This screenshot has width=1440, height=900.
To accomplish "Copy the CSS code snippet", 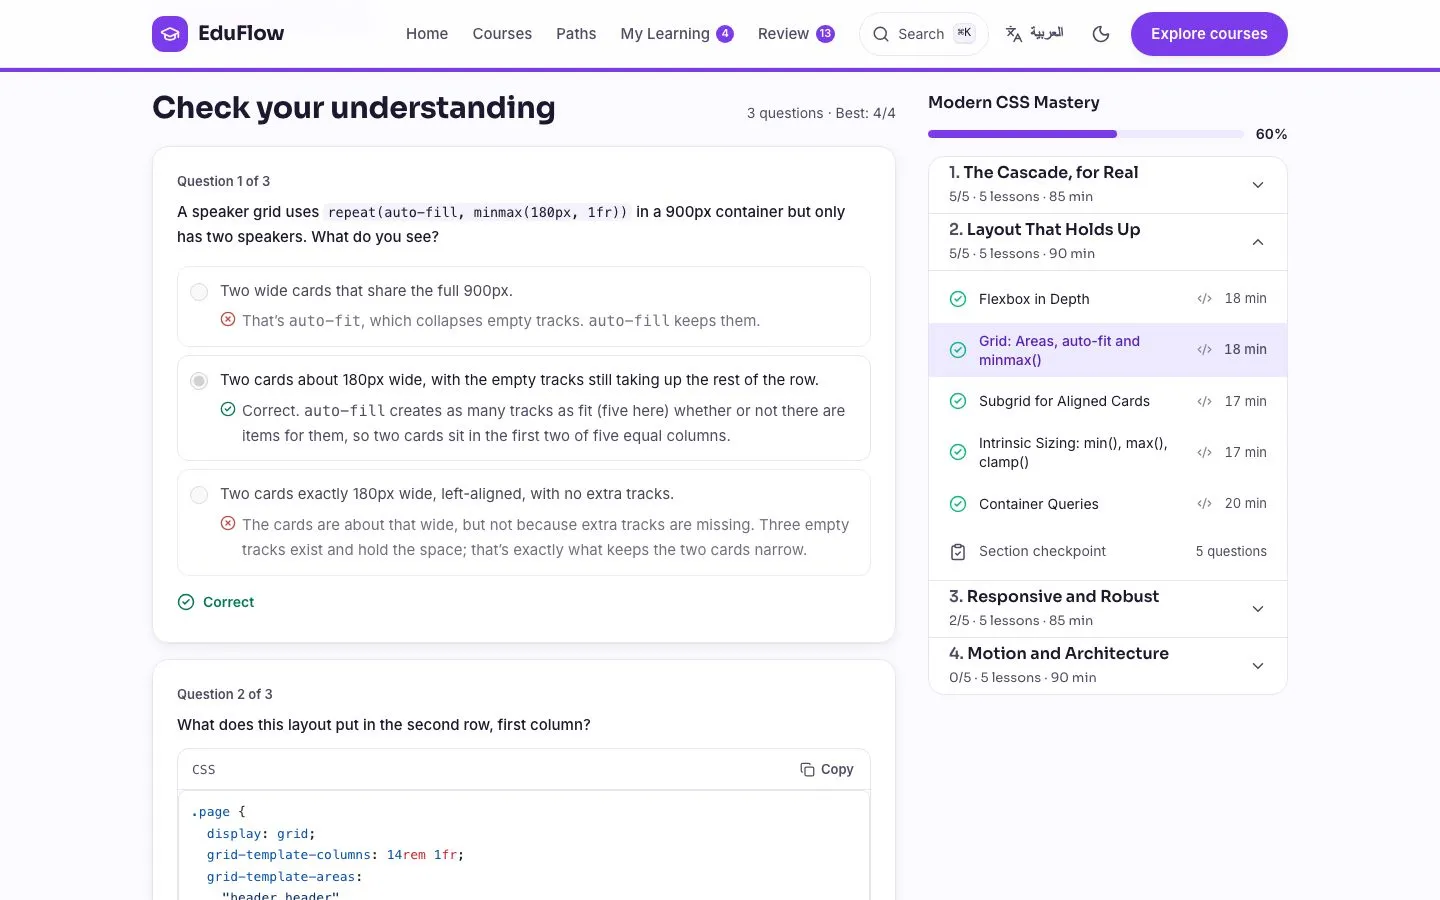I will (827, 769).
